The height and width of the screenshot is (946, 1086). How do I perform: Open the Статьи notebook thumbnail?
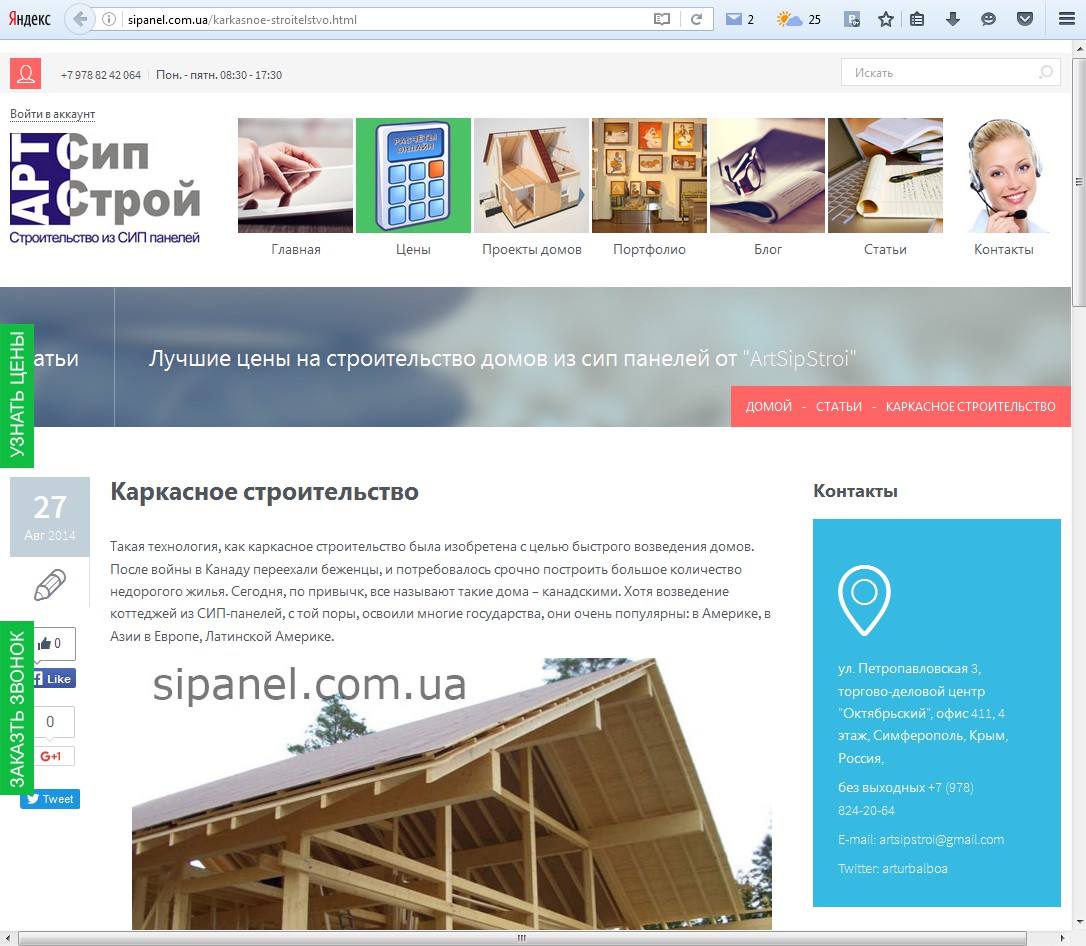(x=885, y=175)
